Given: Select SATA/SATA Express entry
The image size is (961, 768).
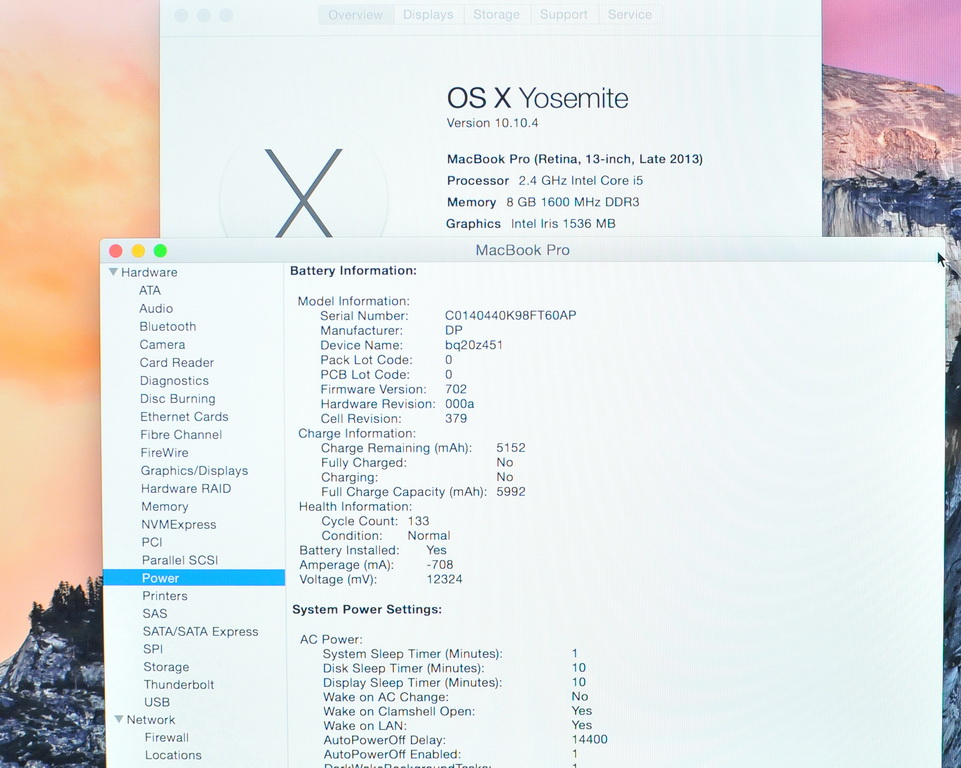Looking at the screenshot, I should tap(200, 631).
